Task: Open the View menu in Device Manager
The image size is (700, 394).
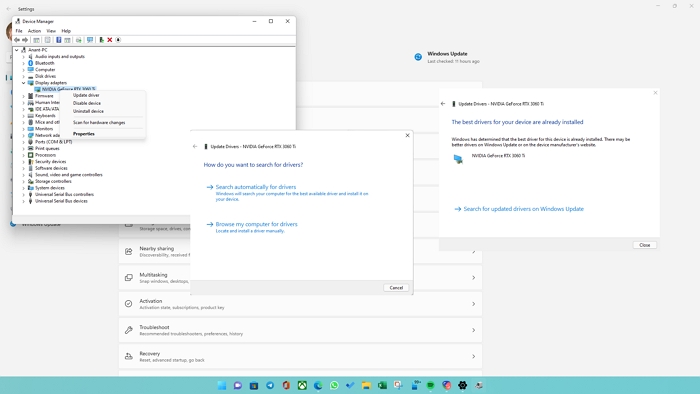Action: tap(51, 31)
